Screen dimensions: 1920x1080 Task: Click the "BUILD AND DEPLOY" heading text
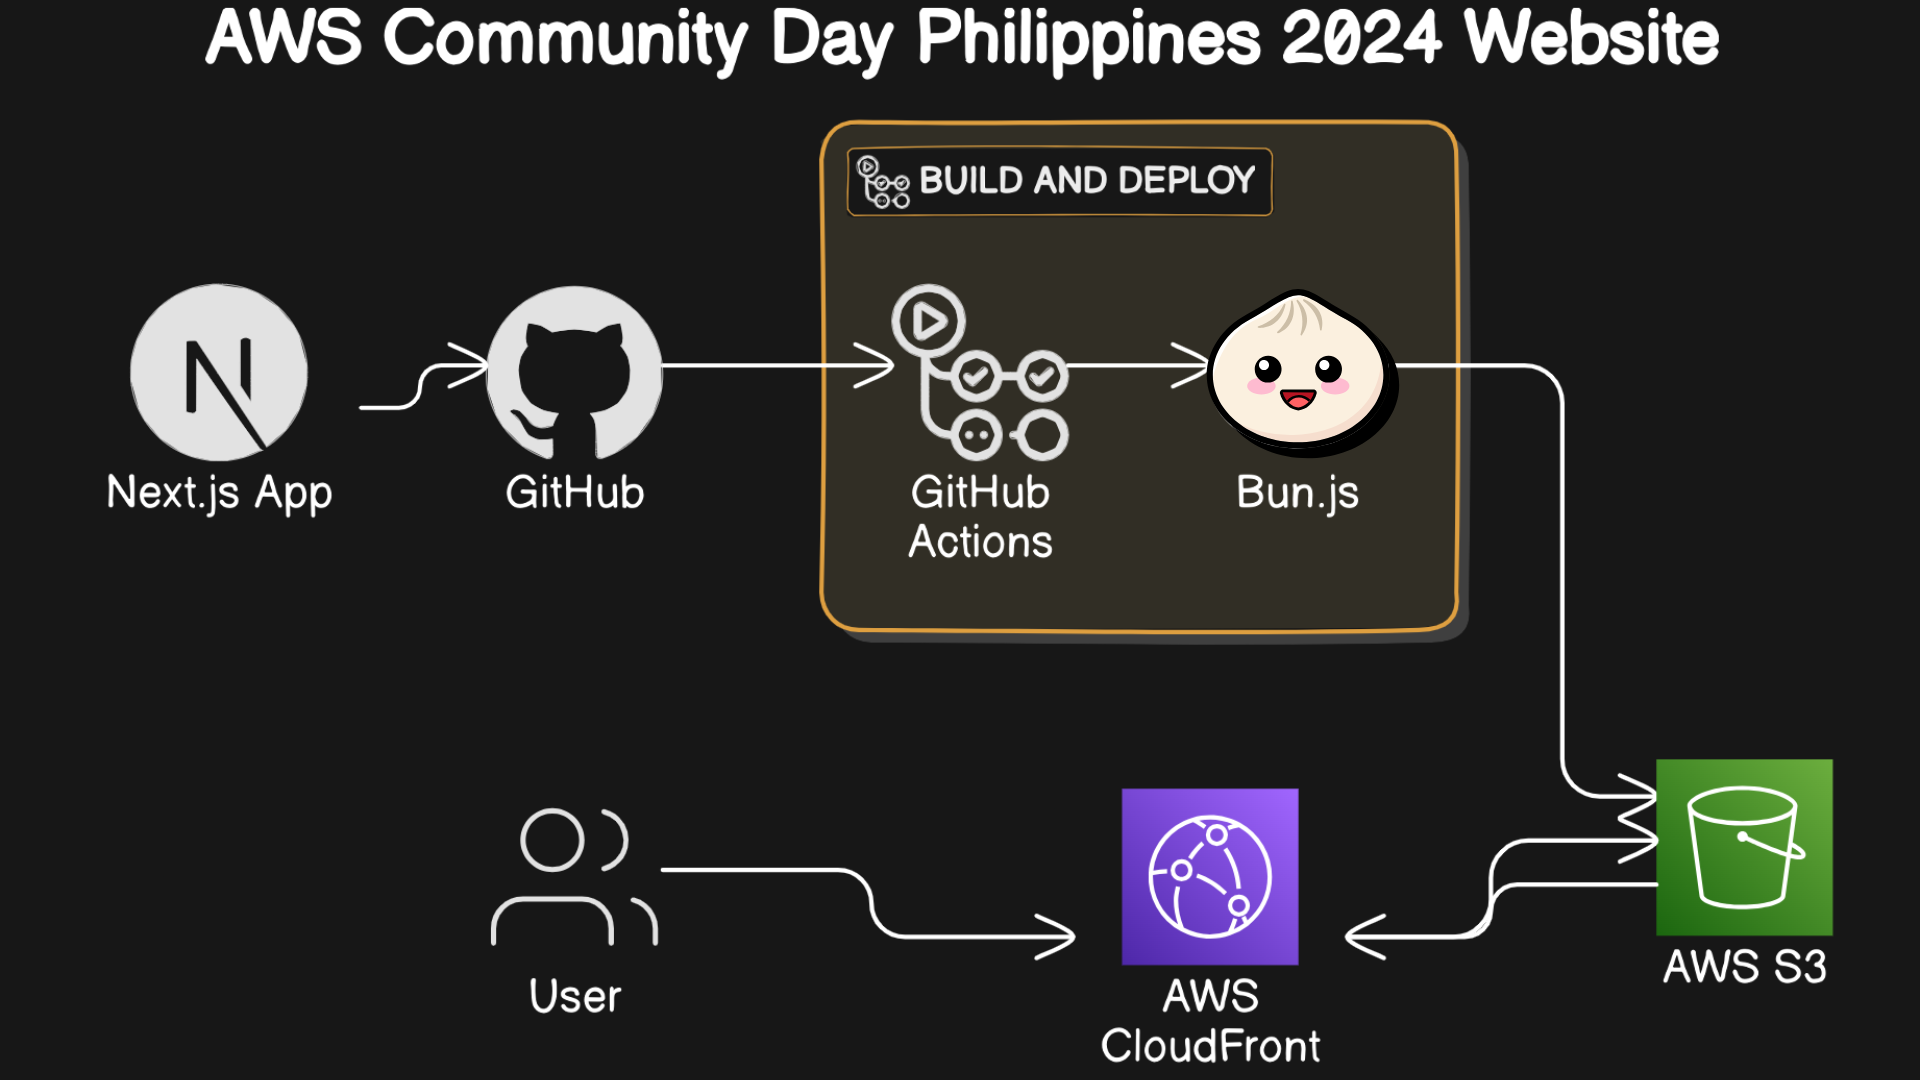[x=1087, y=180]
